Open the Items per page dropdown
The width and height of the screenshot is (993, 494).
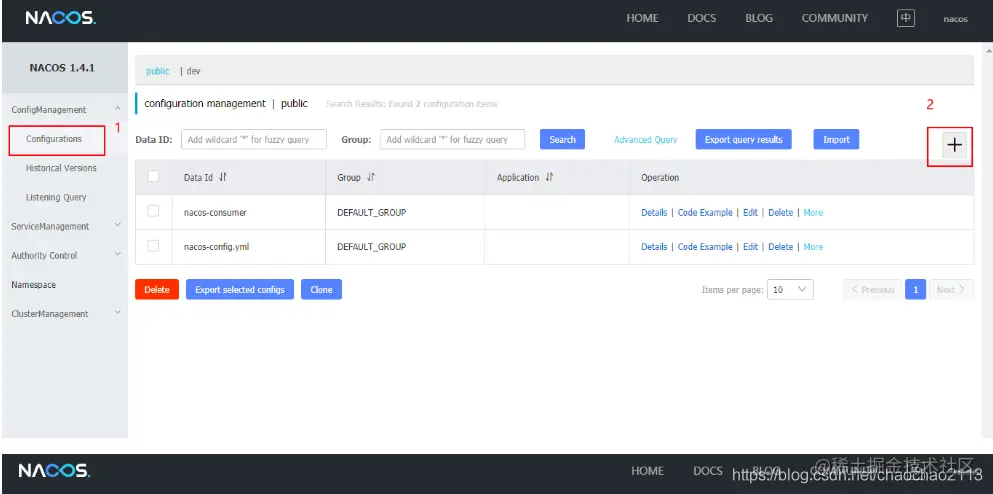(790, 289)
